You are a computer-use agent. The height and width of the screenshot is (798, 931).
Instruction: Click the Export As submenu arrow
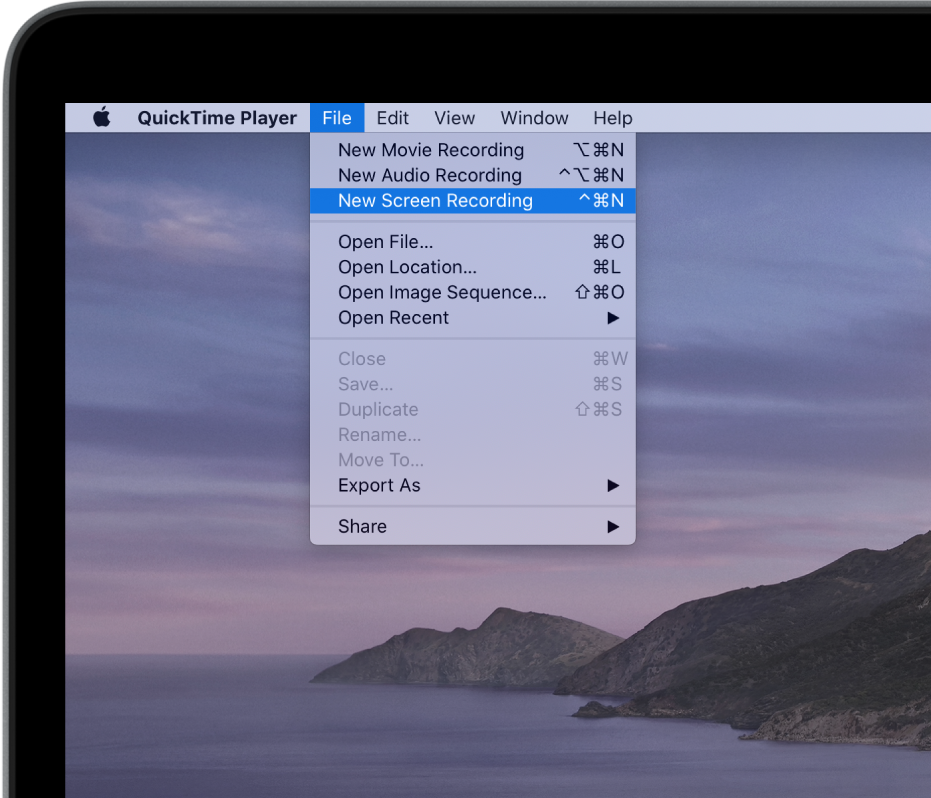(613, 486)
